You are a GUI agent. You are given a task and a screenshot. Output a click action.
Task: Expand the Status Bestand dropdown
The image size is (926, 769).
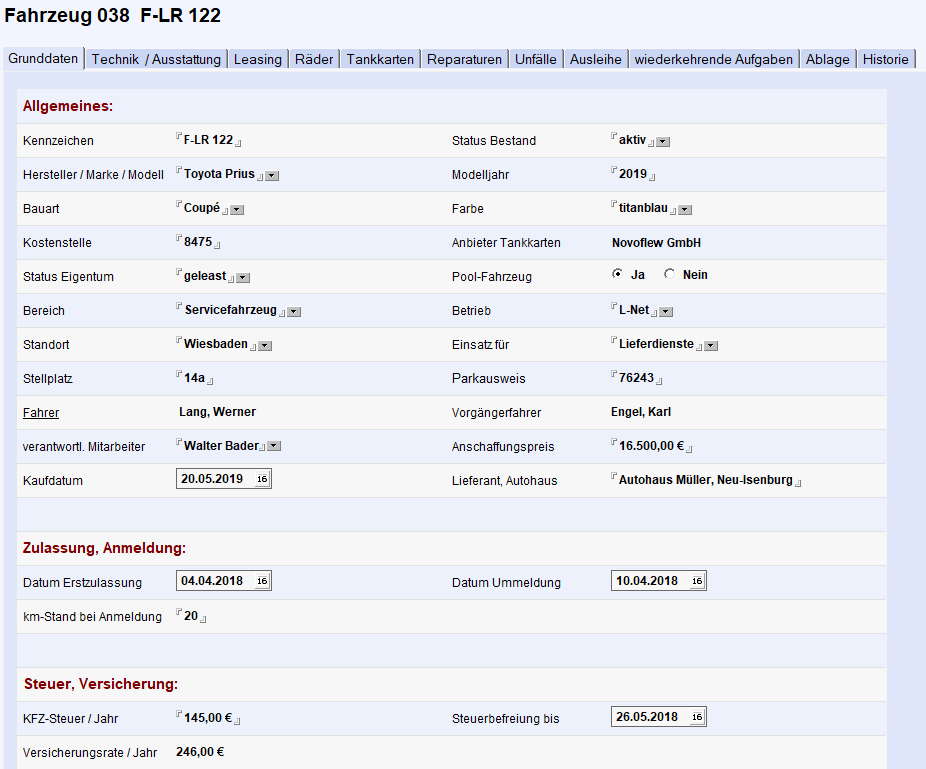[663, 142]
